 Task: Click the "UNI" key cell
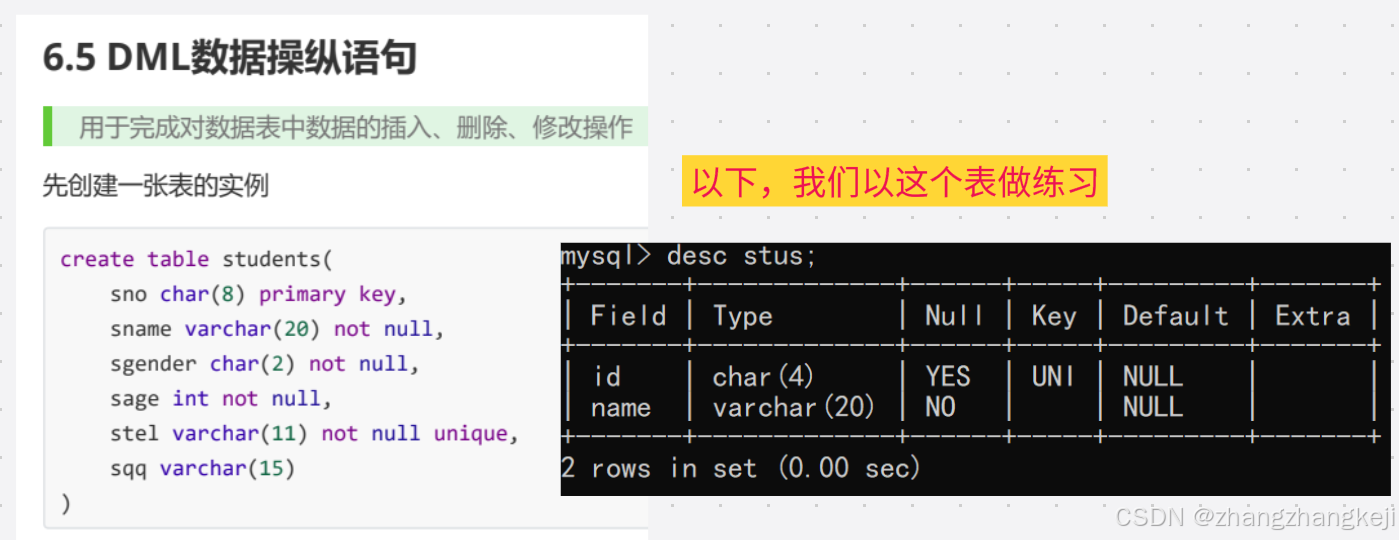[x=1053, y=376]
